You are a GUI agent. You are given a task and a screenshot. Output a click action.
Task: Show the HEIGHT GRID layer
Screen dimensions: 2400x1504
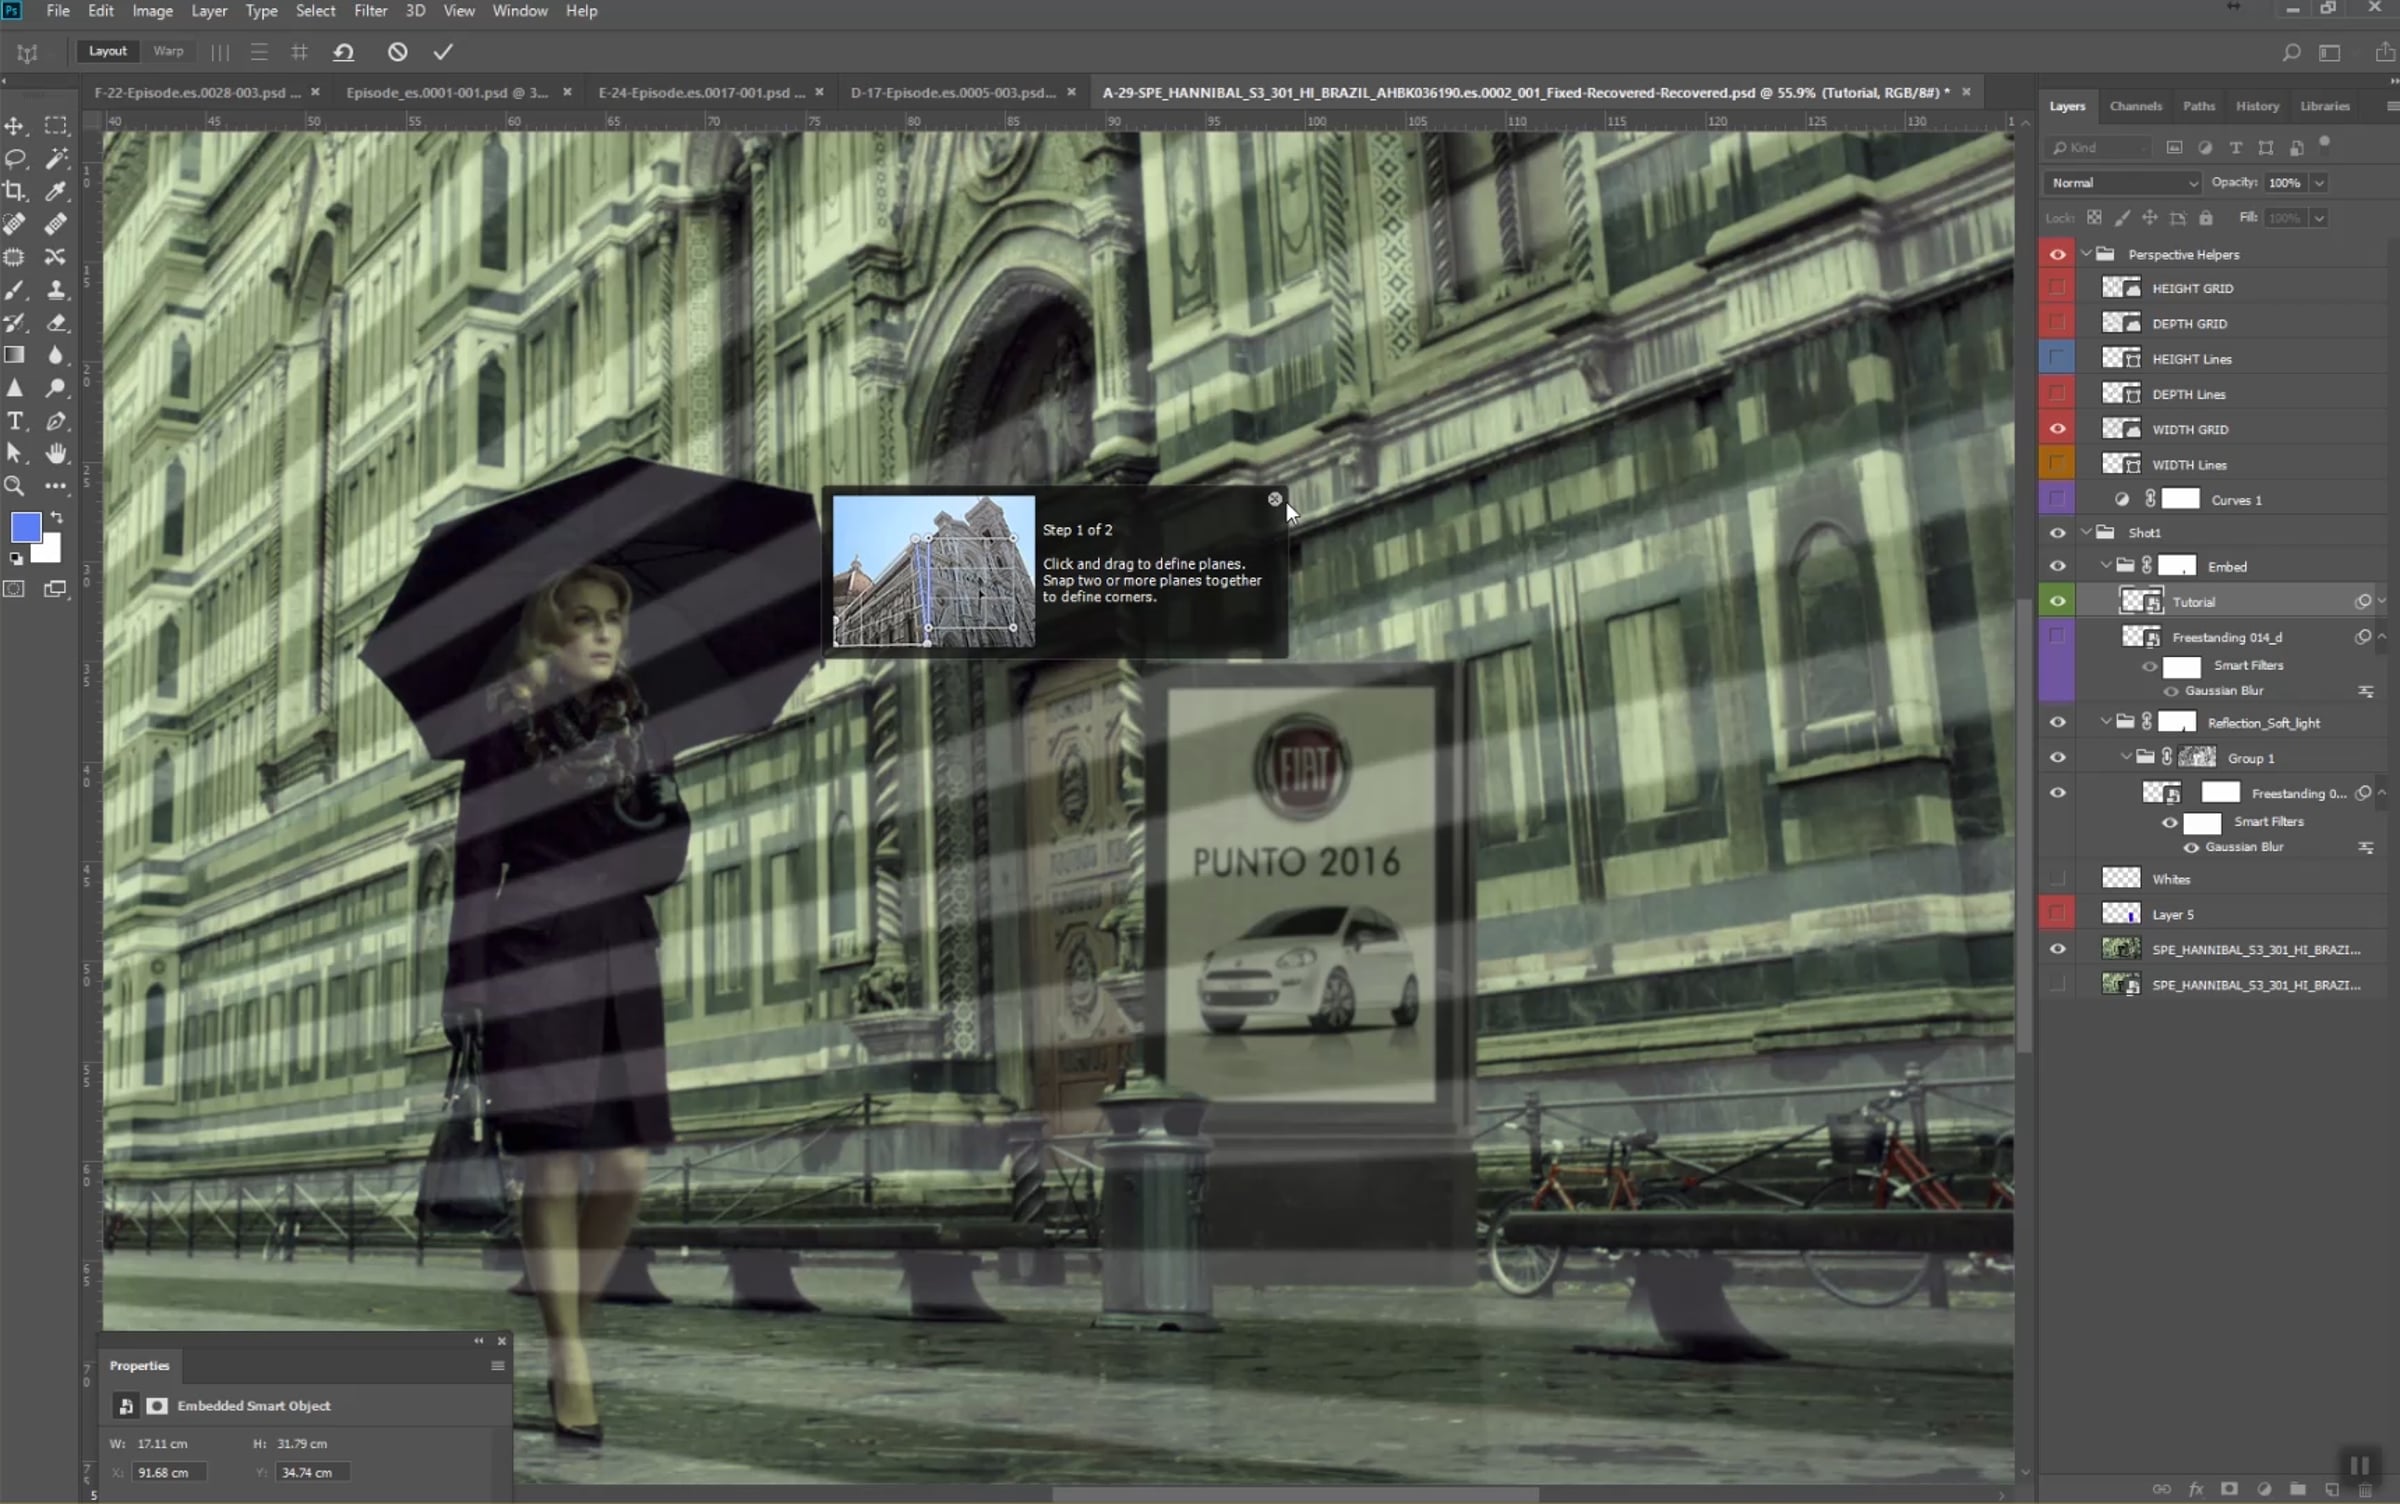pyautogui.click(x=2057, y=288)
